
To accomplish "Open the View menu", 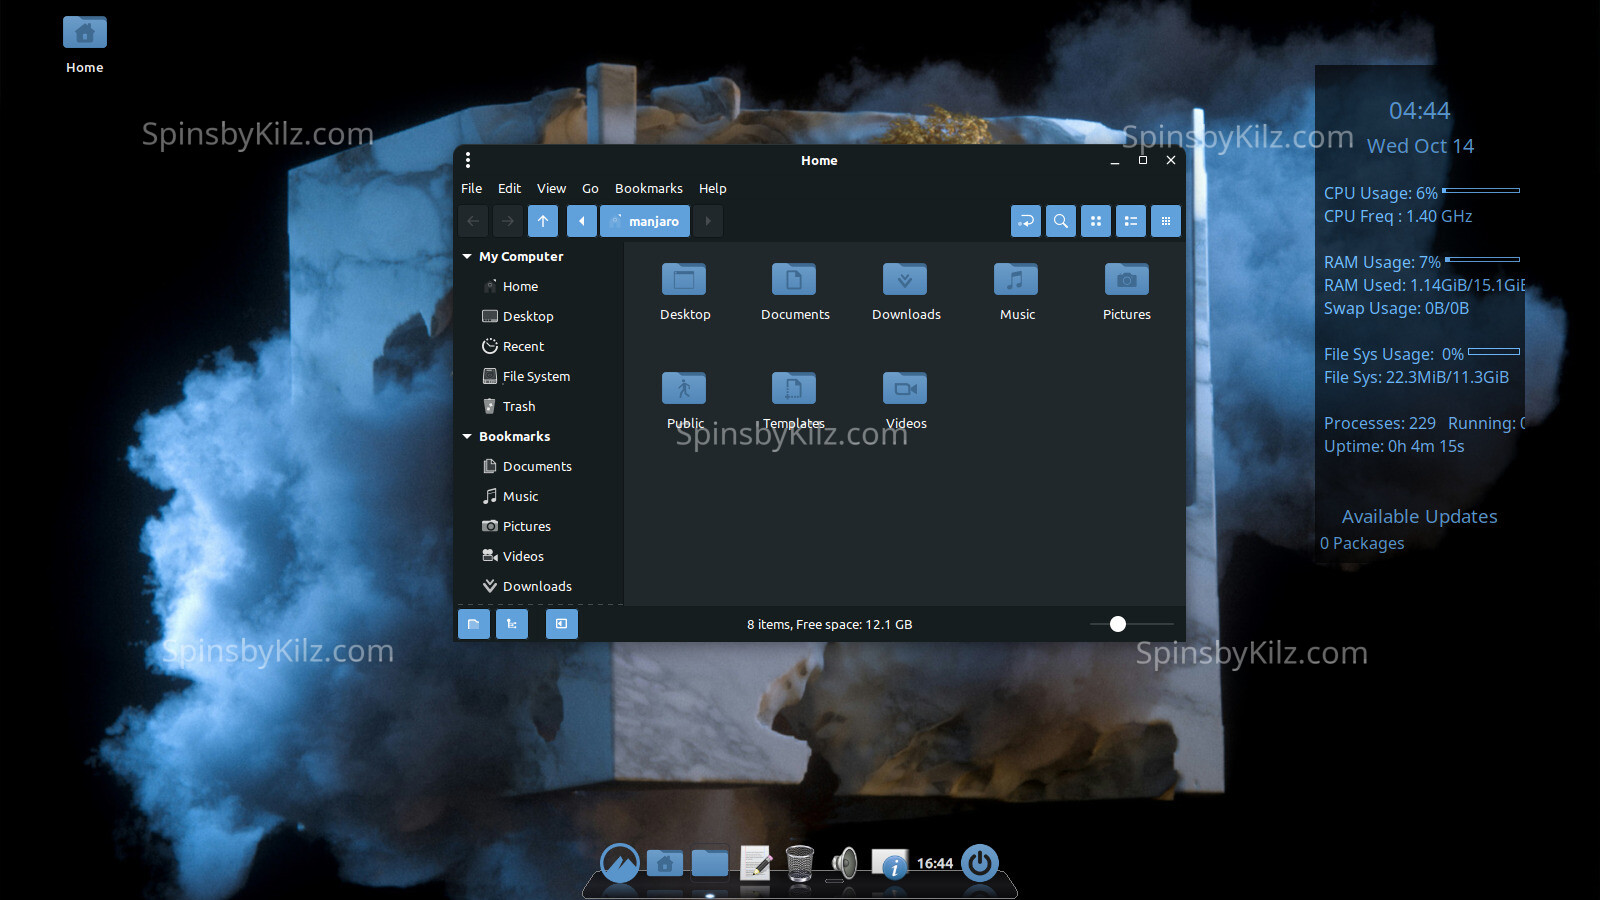I will click(551, 188).
